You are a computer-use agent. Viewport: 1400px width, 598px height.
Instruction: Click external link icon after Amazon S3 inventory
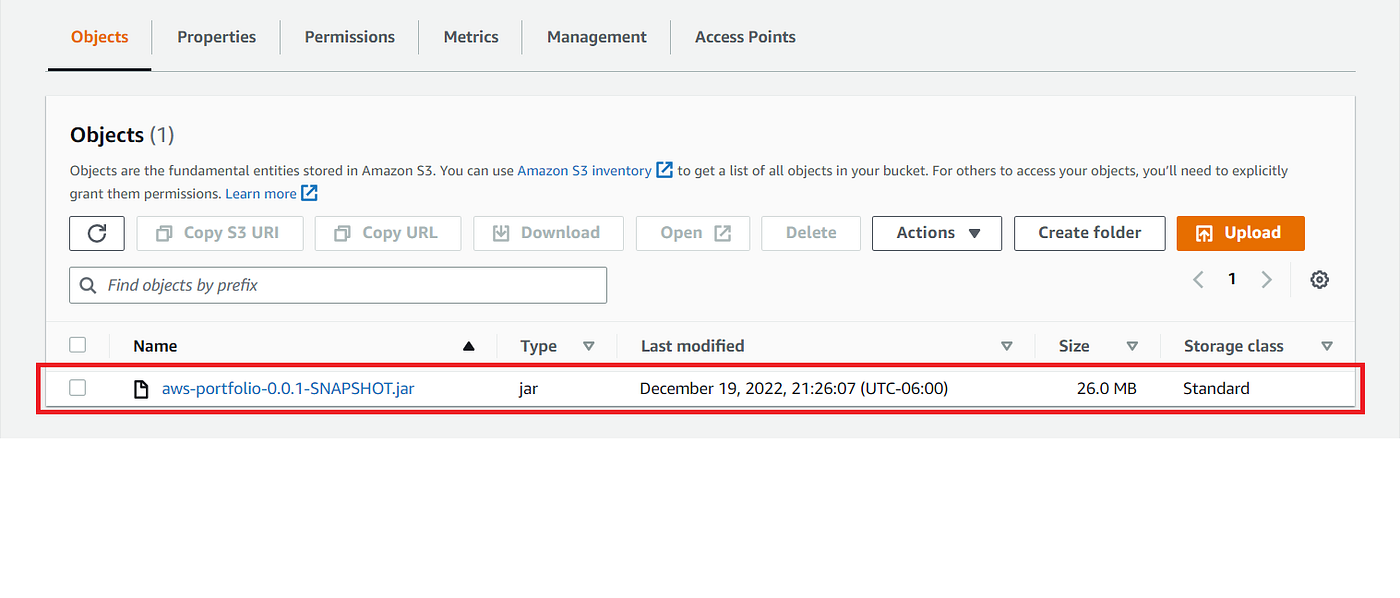tap(665, 170)
